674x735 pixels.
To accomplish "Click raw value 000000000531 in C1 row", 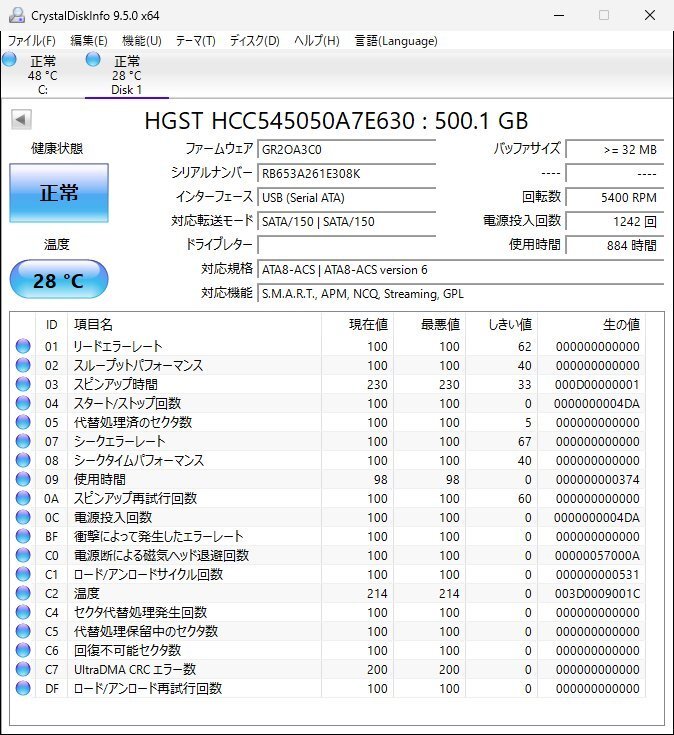I will (598, 574).
